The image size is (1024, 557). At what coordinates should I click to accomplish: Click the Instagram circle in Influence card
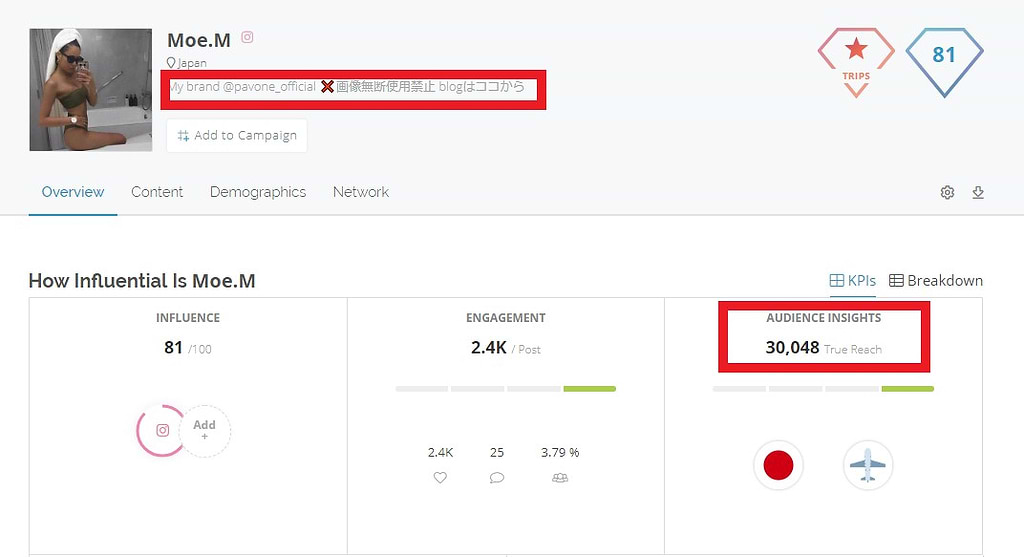pyautogui.click(x=162, y=430)
